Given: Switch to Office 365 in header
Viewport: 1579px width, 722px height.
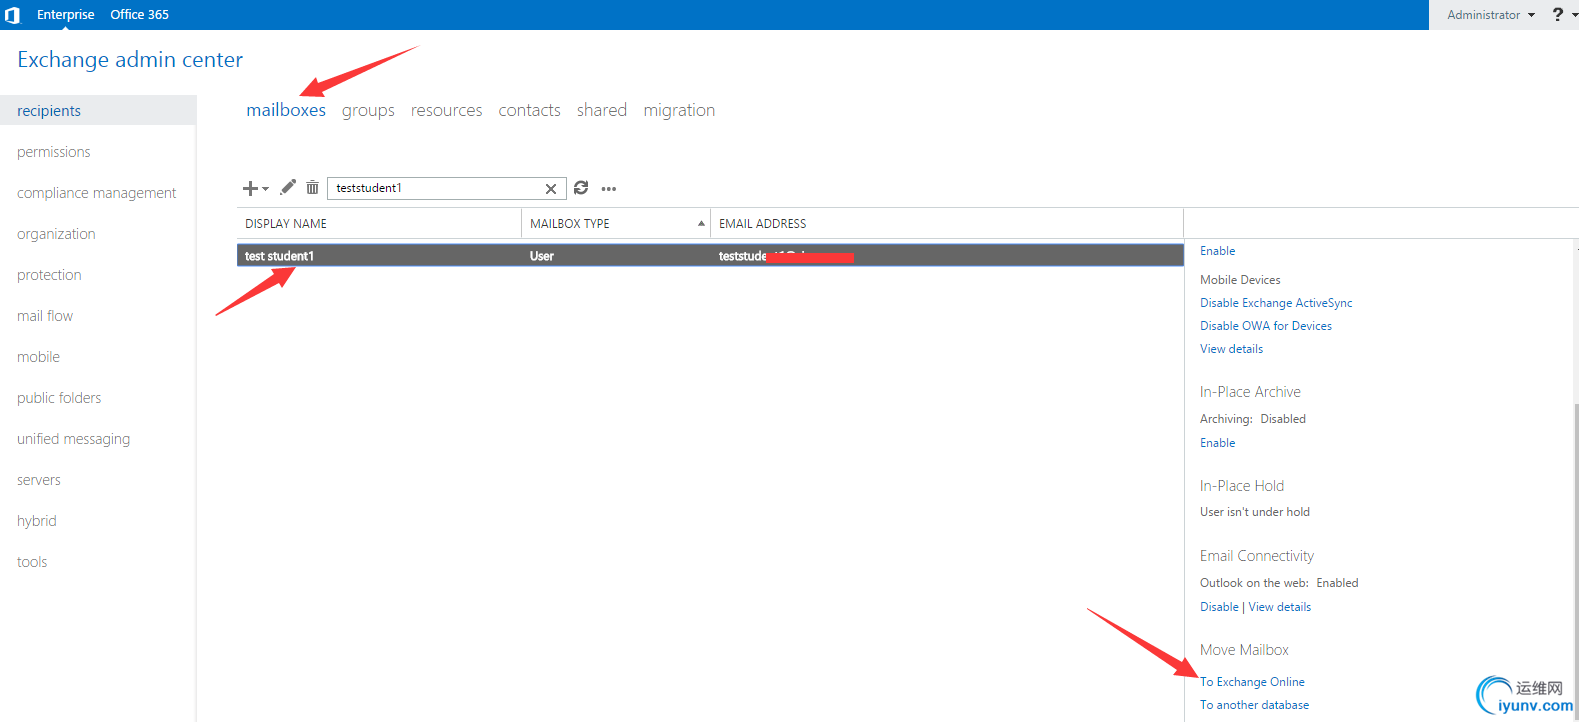Looking at the screenshot, I should (x=139, y=15).
